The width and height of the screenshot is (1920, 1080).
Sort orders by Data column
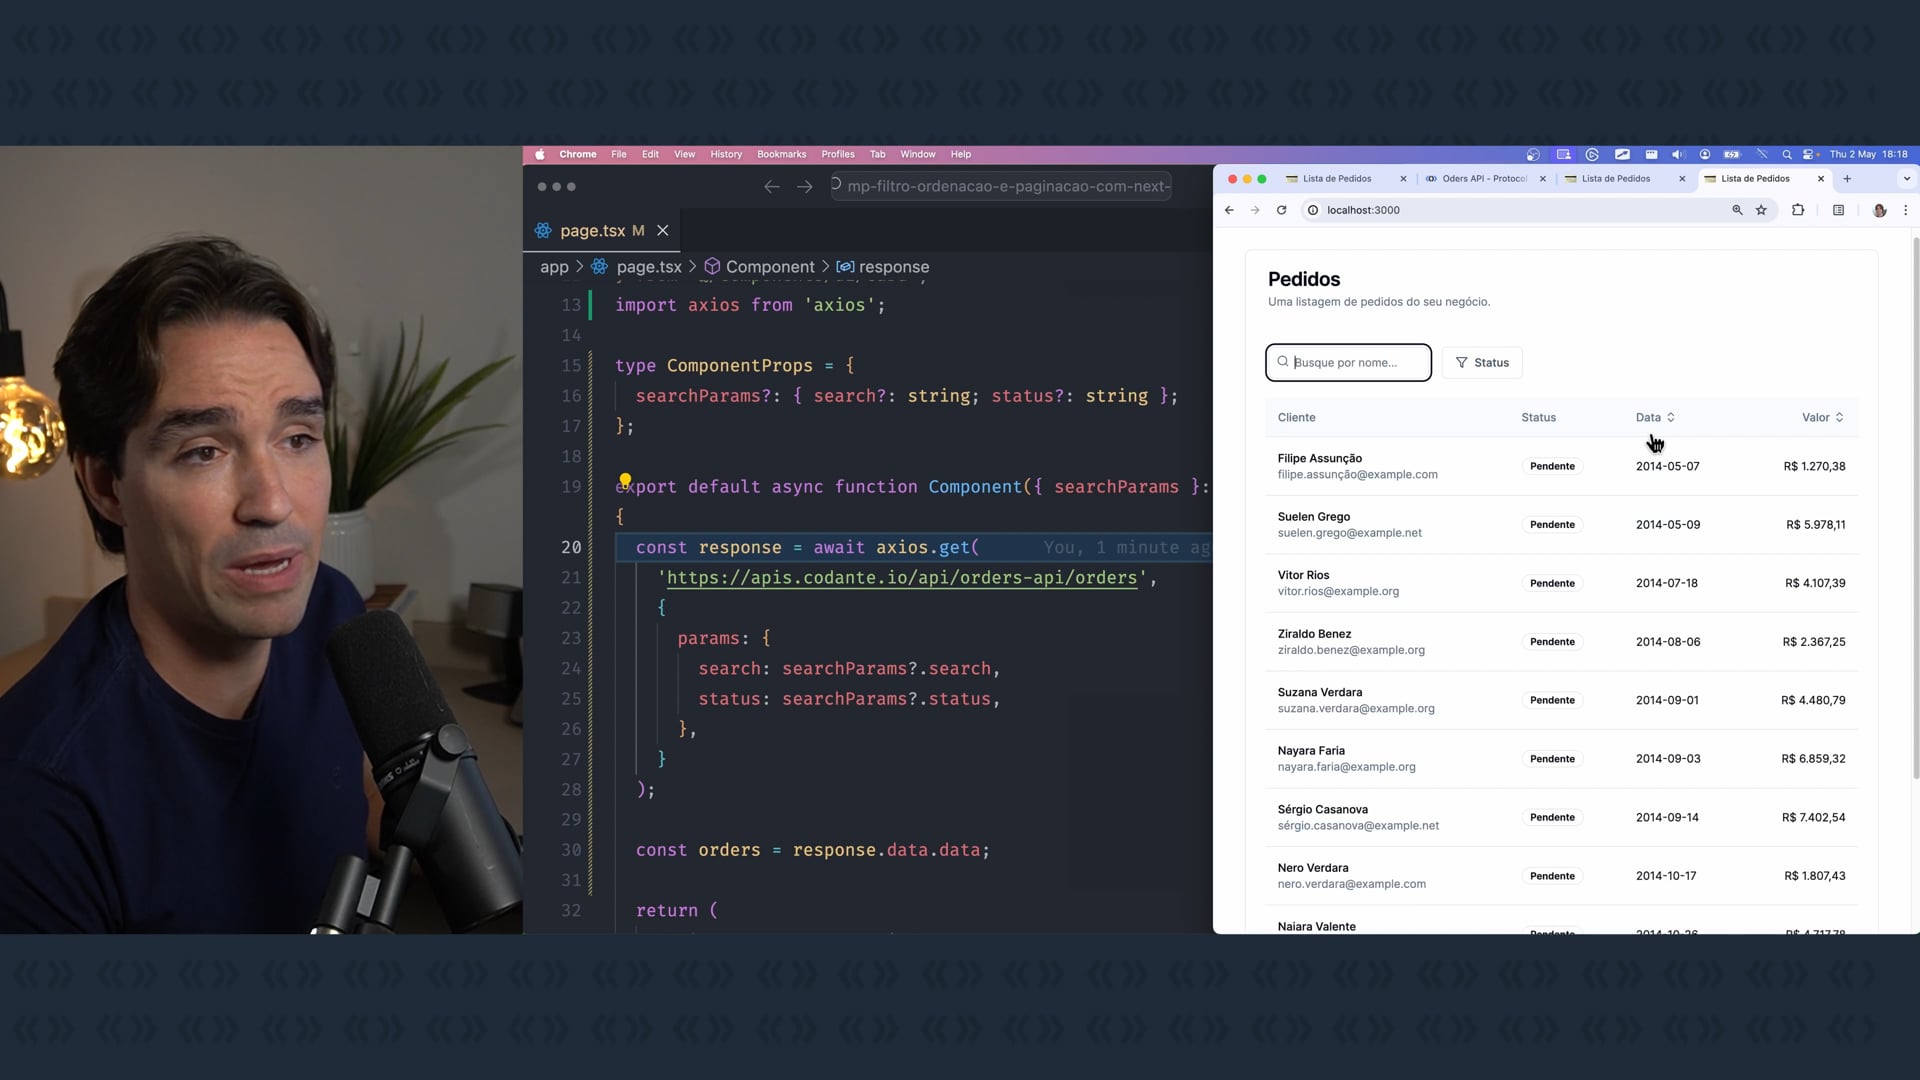(1655, 417)
